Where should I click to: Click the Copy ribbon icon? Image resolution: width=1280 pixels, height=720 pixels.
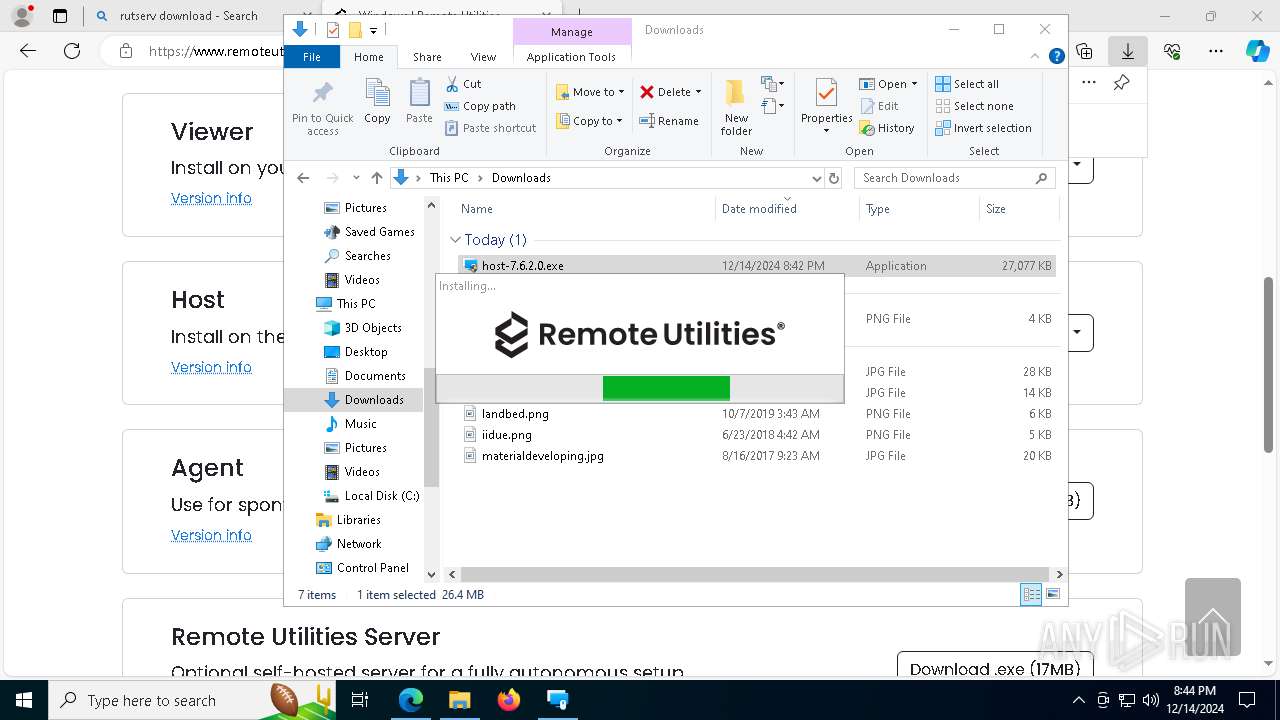[377, 101]
